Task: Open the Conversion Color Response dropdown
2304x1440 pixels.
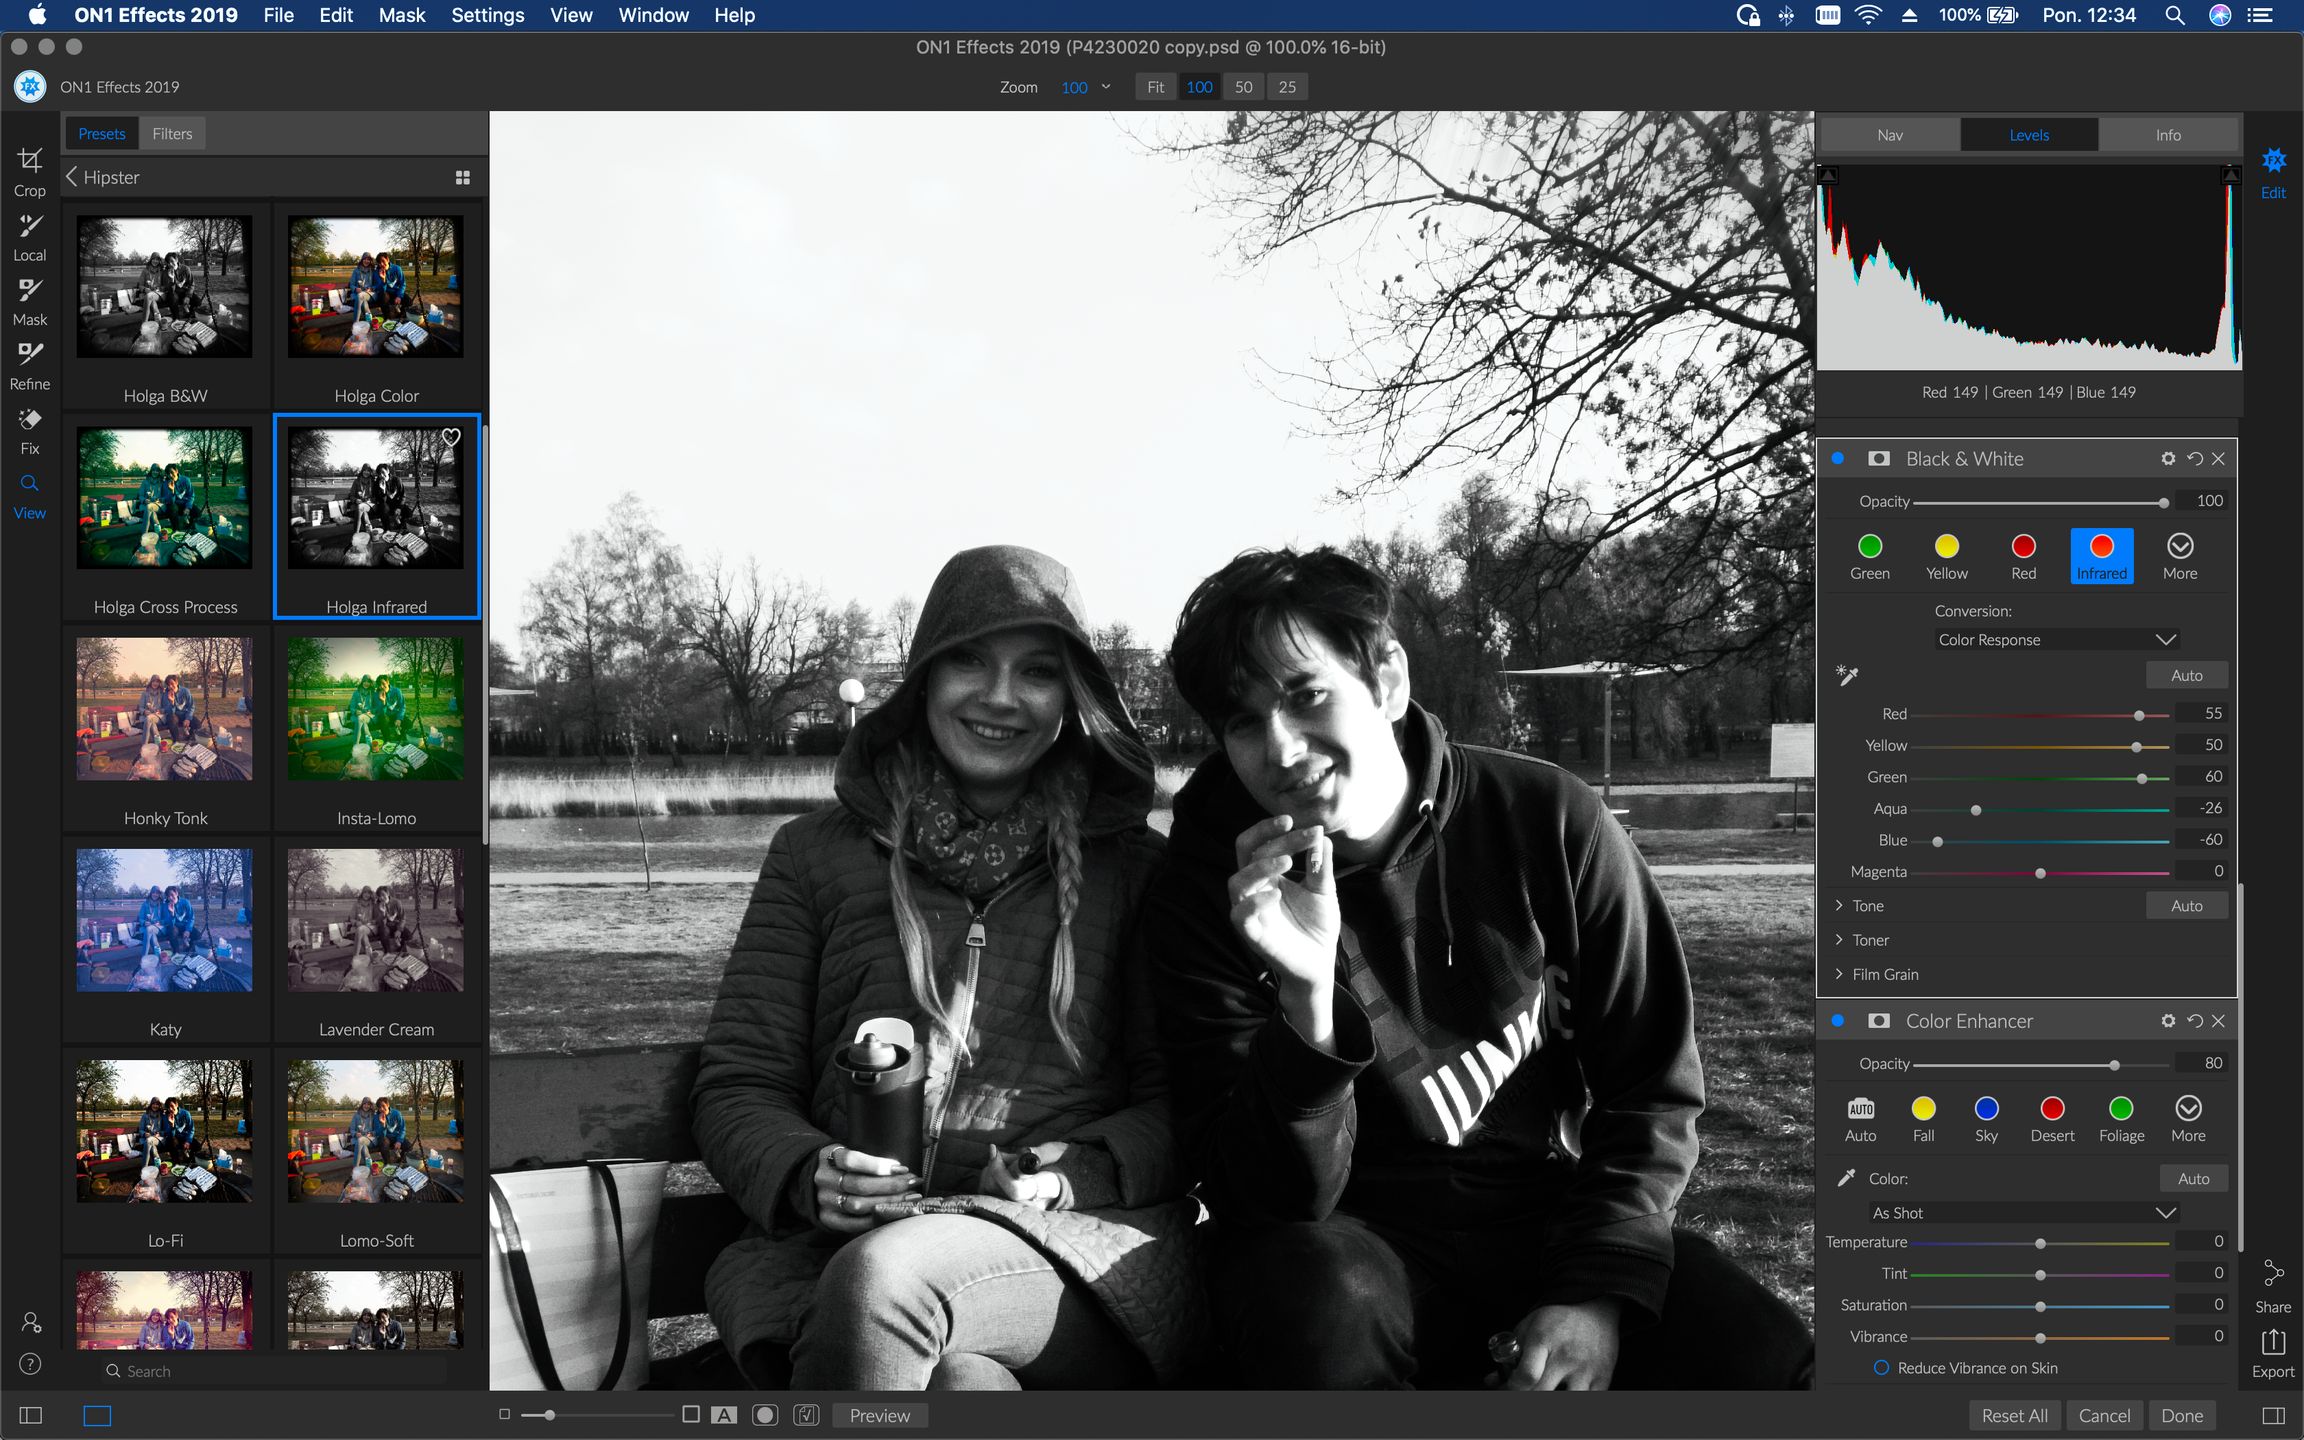Action: click(2056, 639)
